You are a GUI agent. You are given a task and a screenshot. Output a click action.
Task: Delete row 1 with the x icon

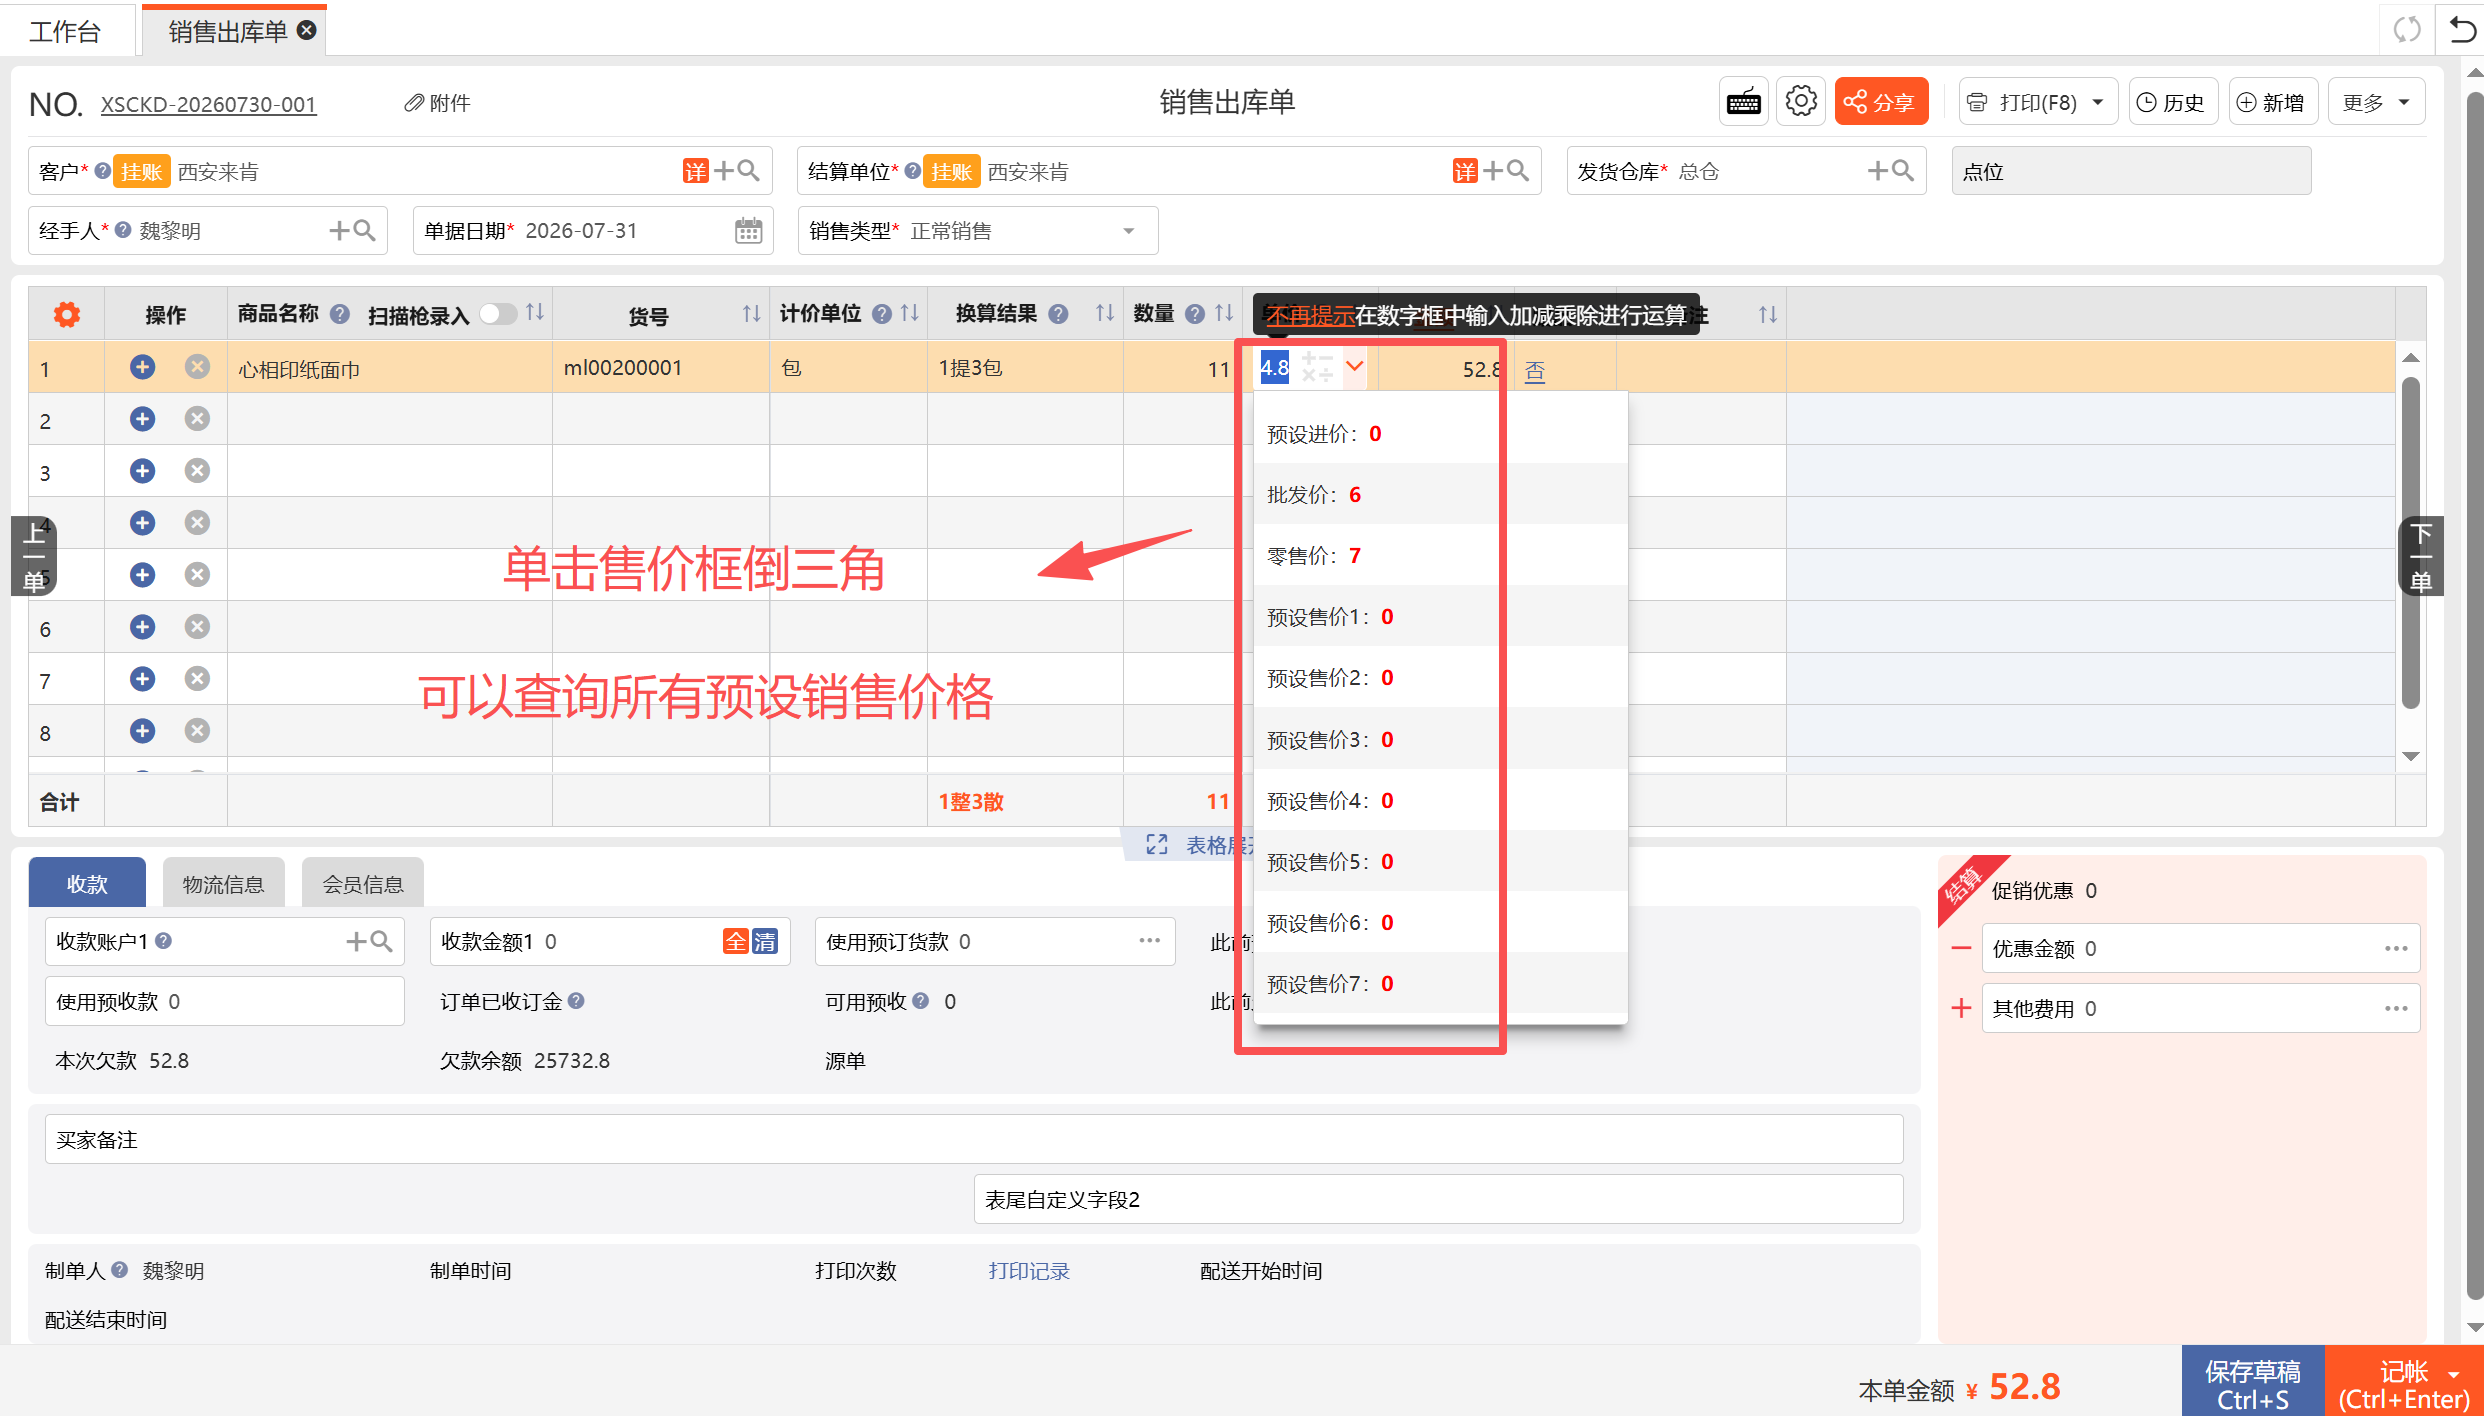click(197, 367)
